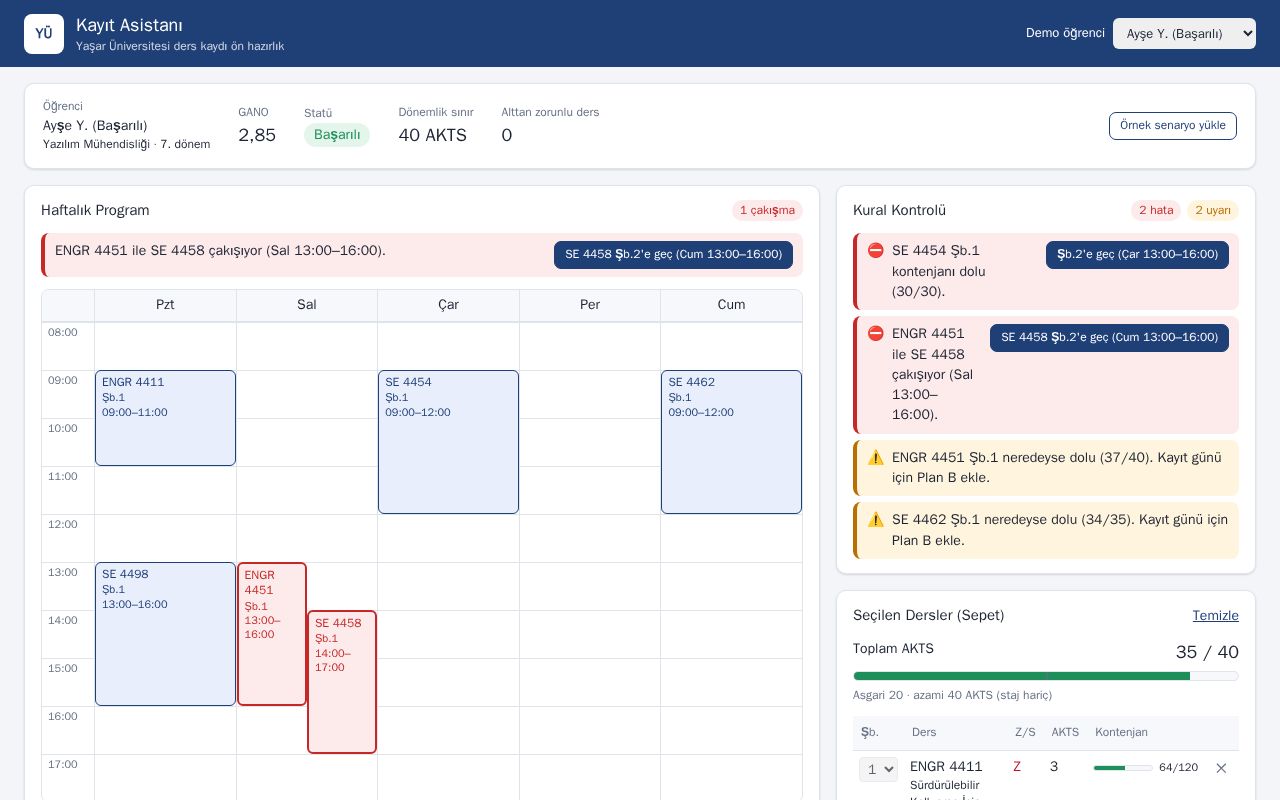Remove ENGR 4411 with the X icon
This screenshot has height=800, width=1280.
[1221, 768]
